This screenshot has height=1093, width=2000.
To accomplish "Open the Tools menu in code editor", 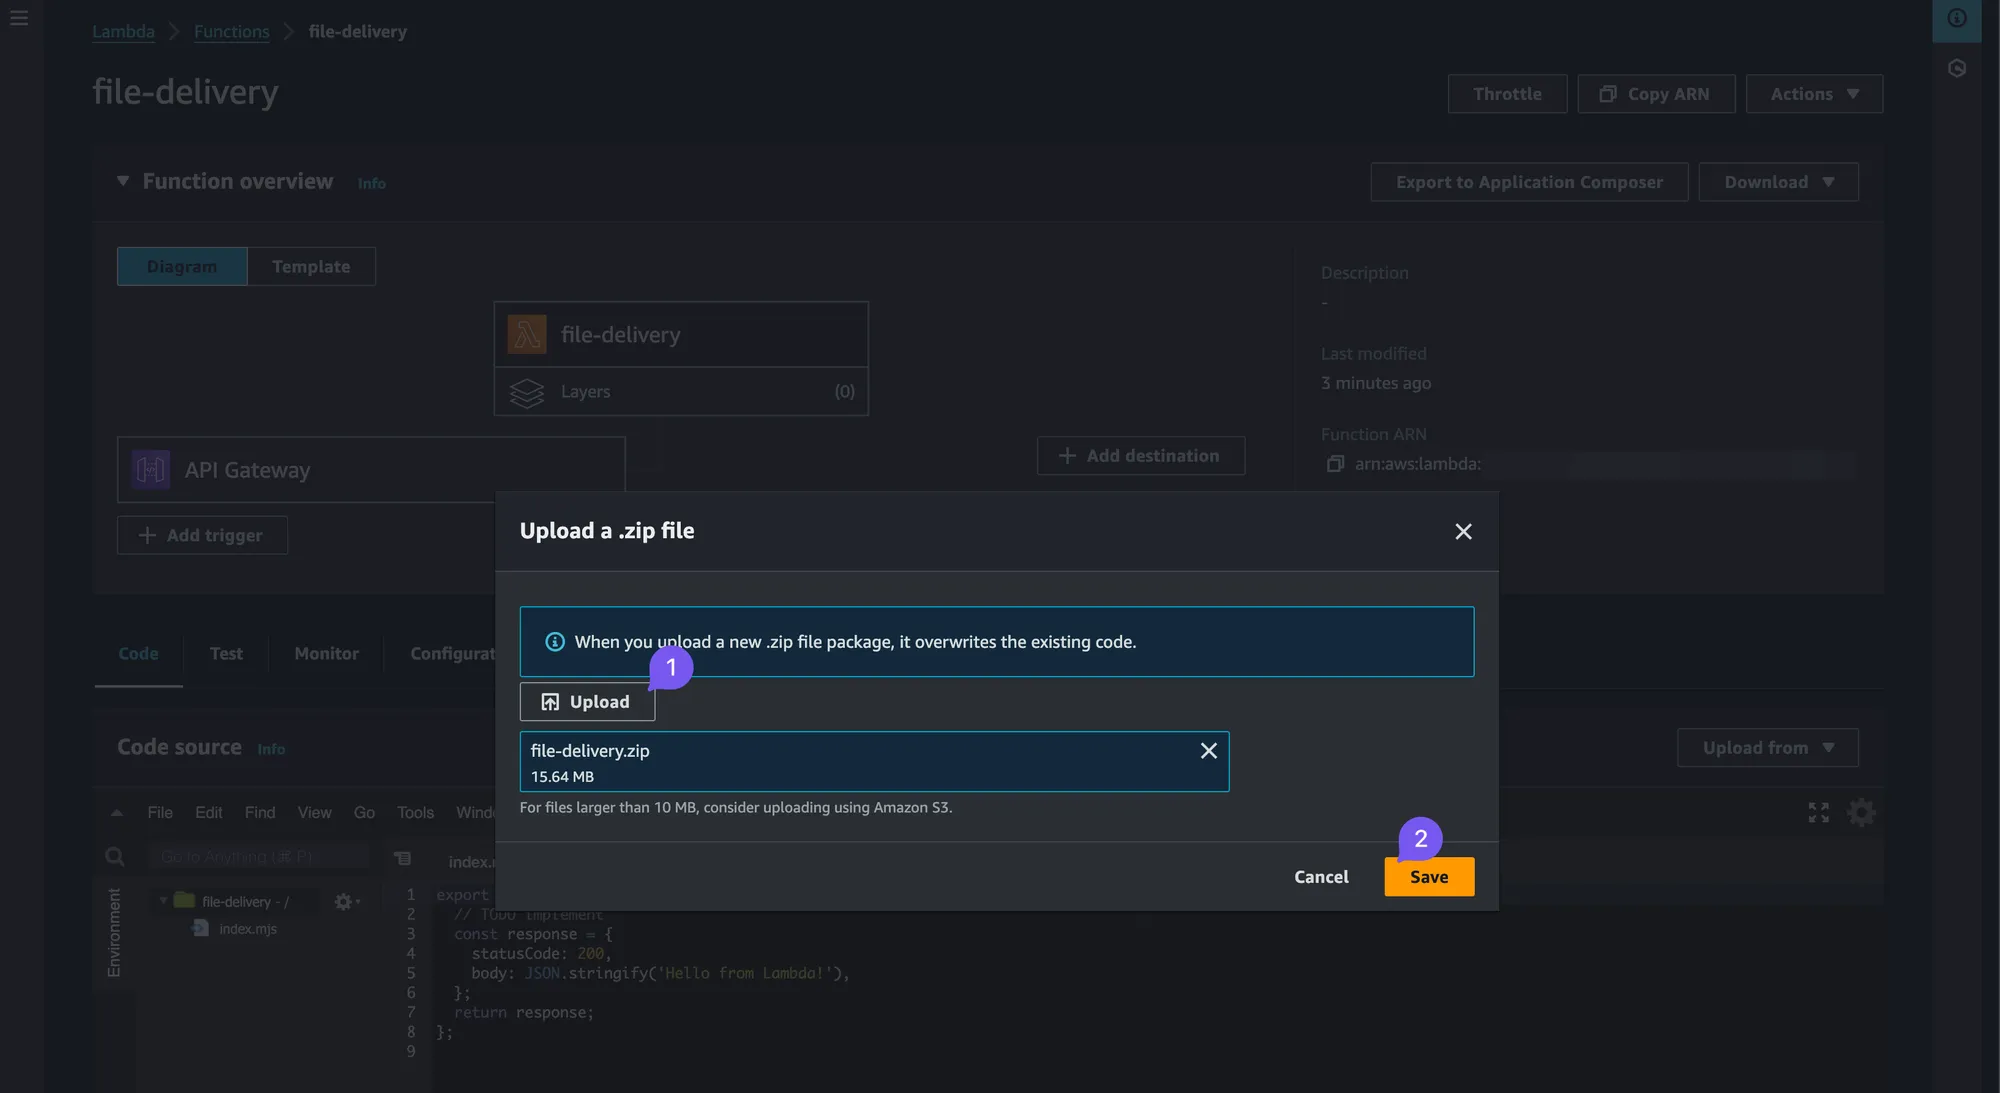I will (x=415, y=812).
